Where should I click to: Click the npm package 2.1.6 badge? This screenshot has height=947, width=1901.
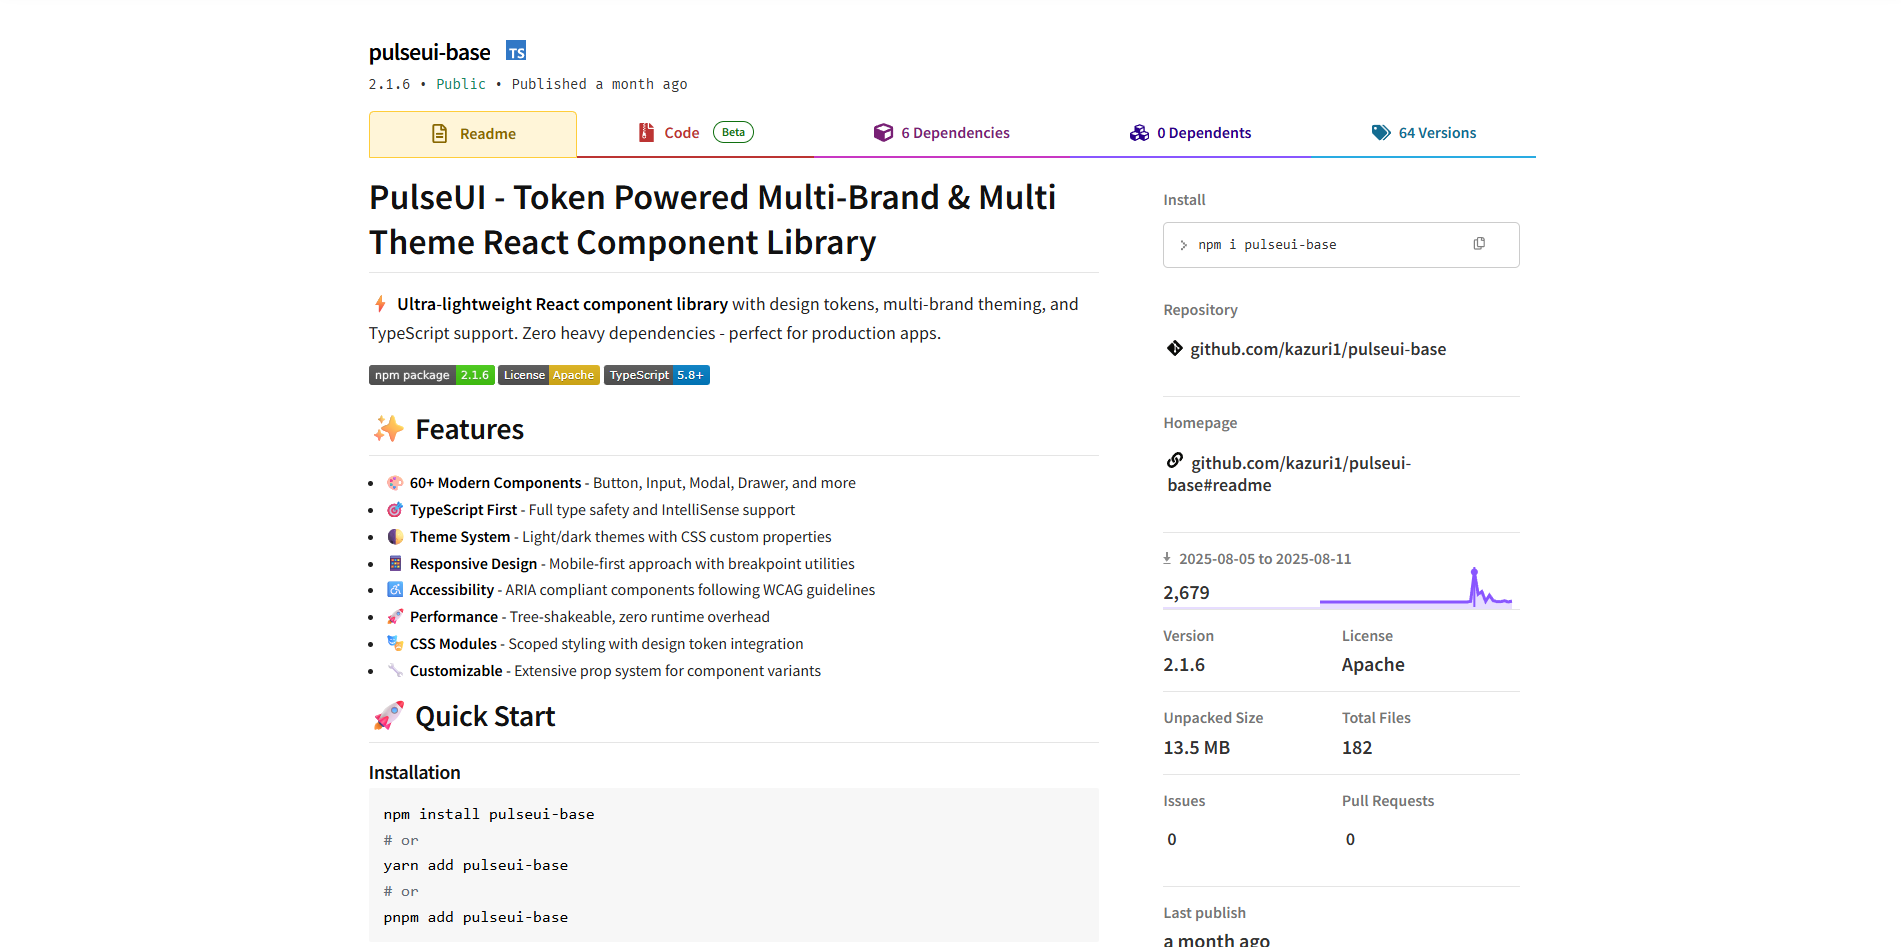tap(431, 375)
